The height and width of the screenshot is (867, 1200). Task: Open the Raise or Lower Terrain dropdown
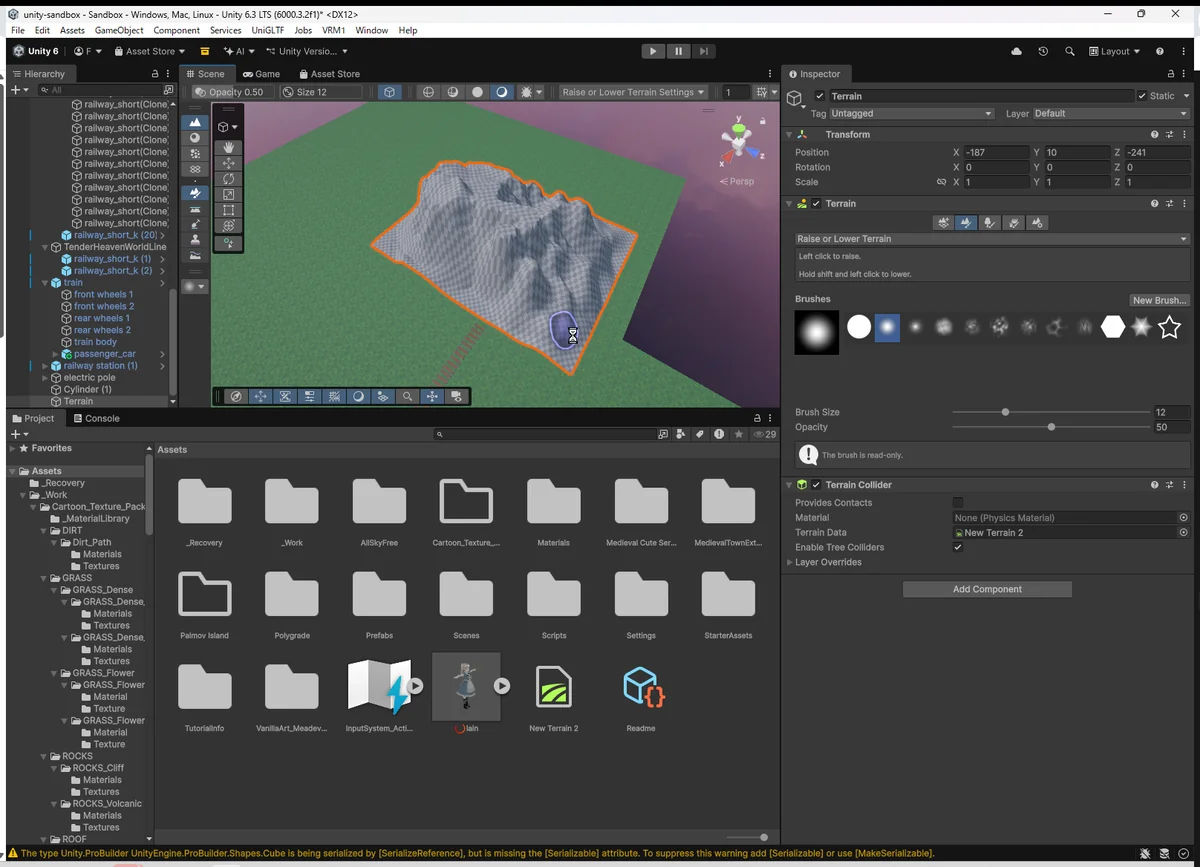point(991,239)
